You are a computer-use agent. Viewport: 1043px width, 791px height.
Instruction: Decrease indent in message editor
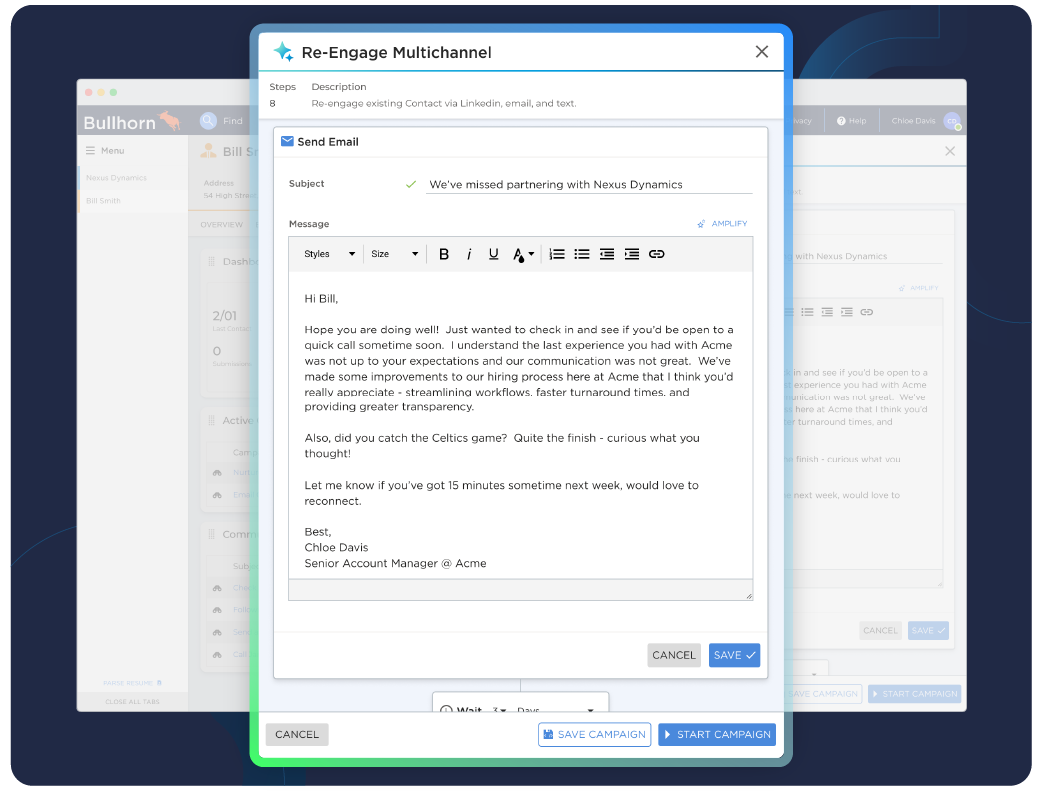(607, 254)
